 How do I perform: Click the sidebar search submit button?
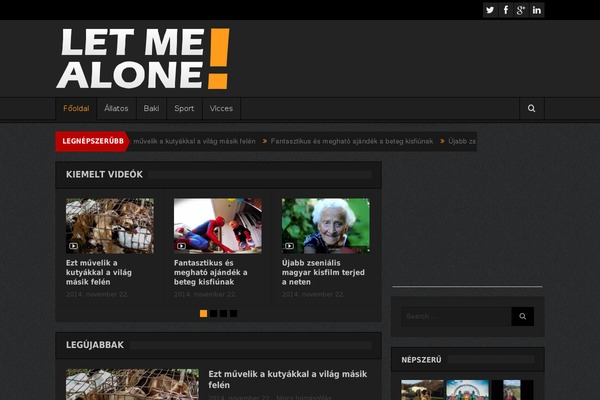tap(523, 316)
